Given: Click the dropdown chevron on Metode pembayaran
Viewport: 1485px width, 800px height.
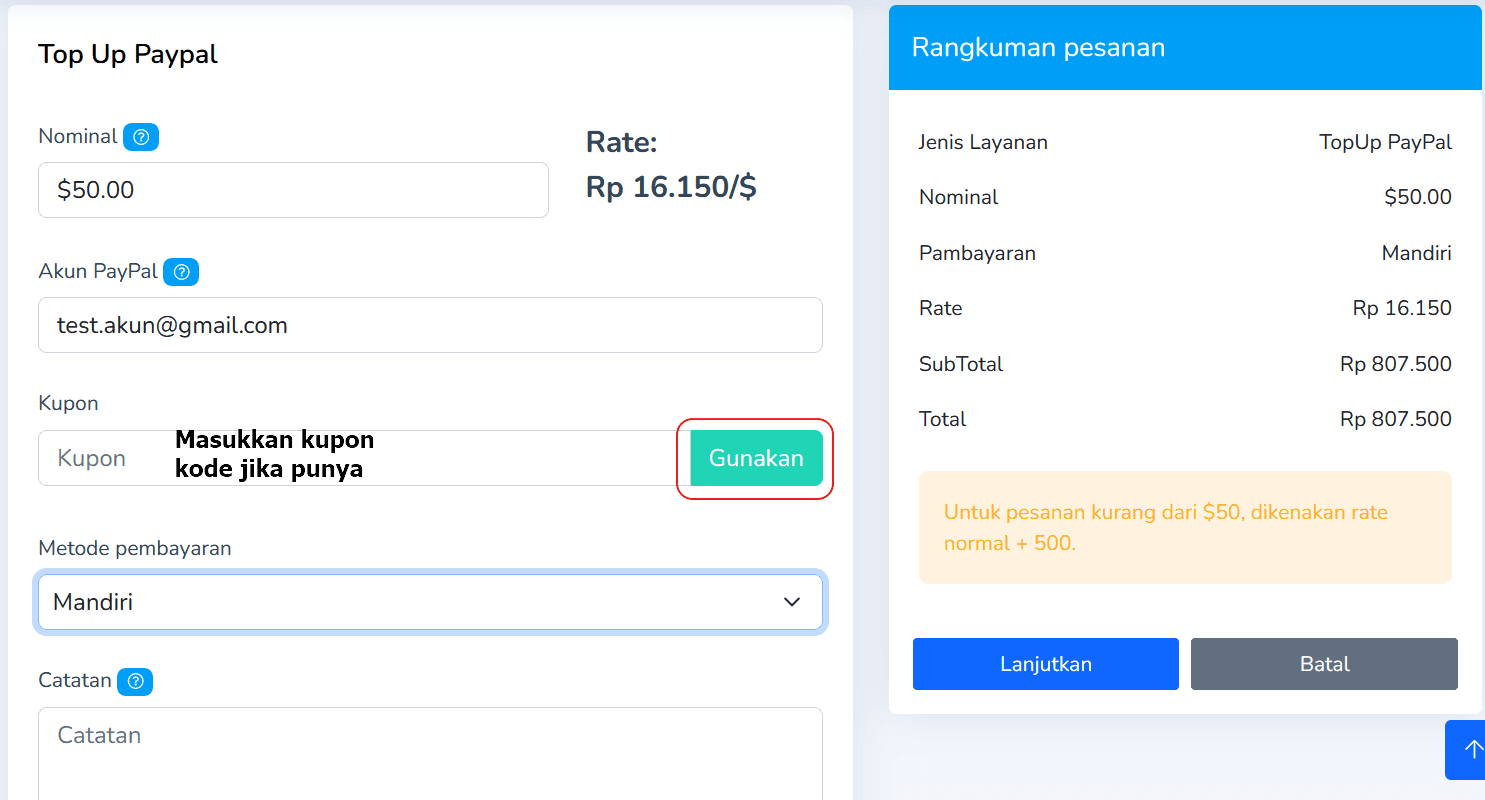Looking at the screenshot, I should pos(791,602).
